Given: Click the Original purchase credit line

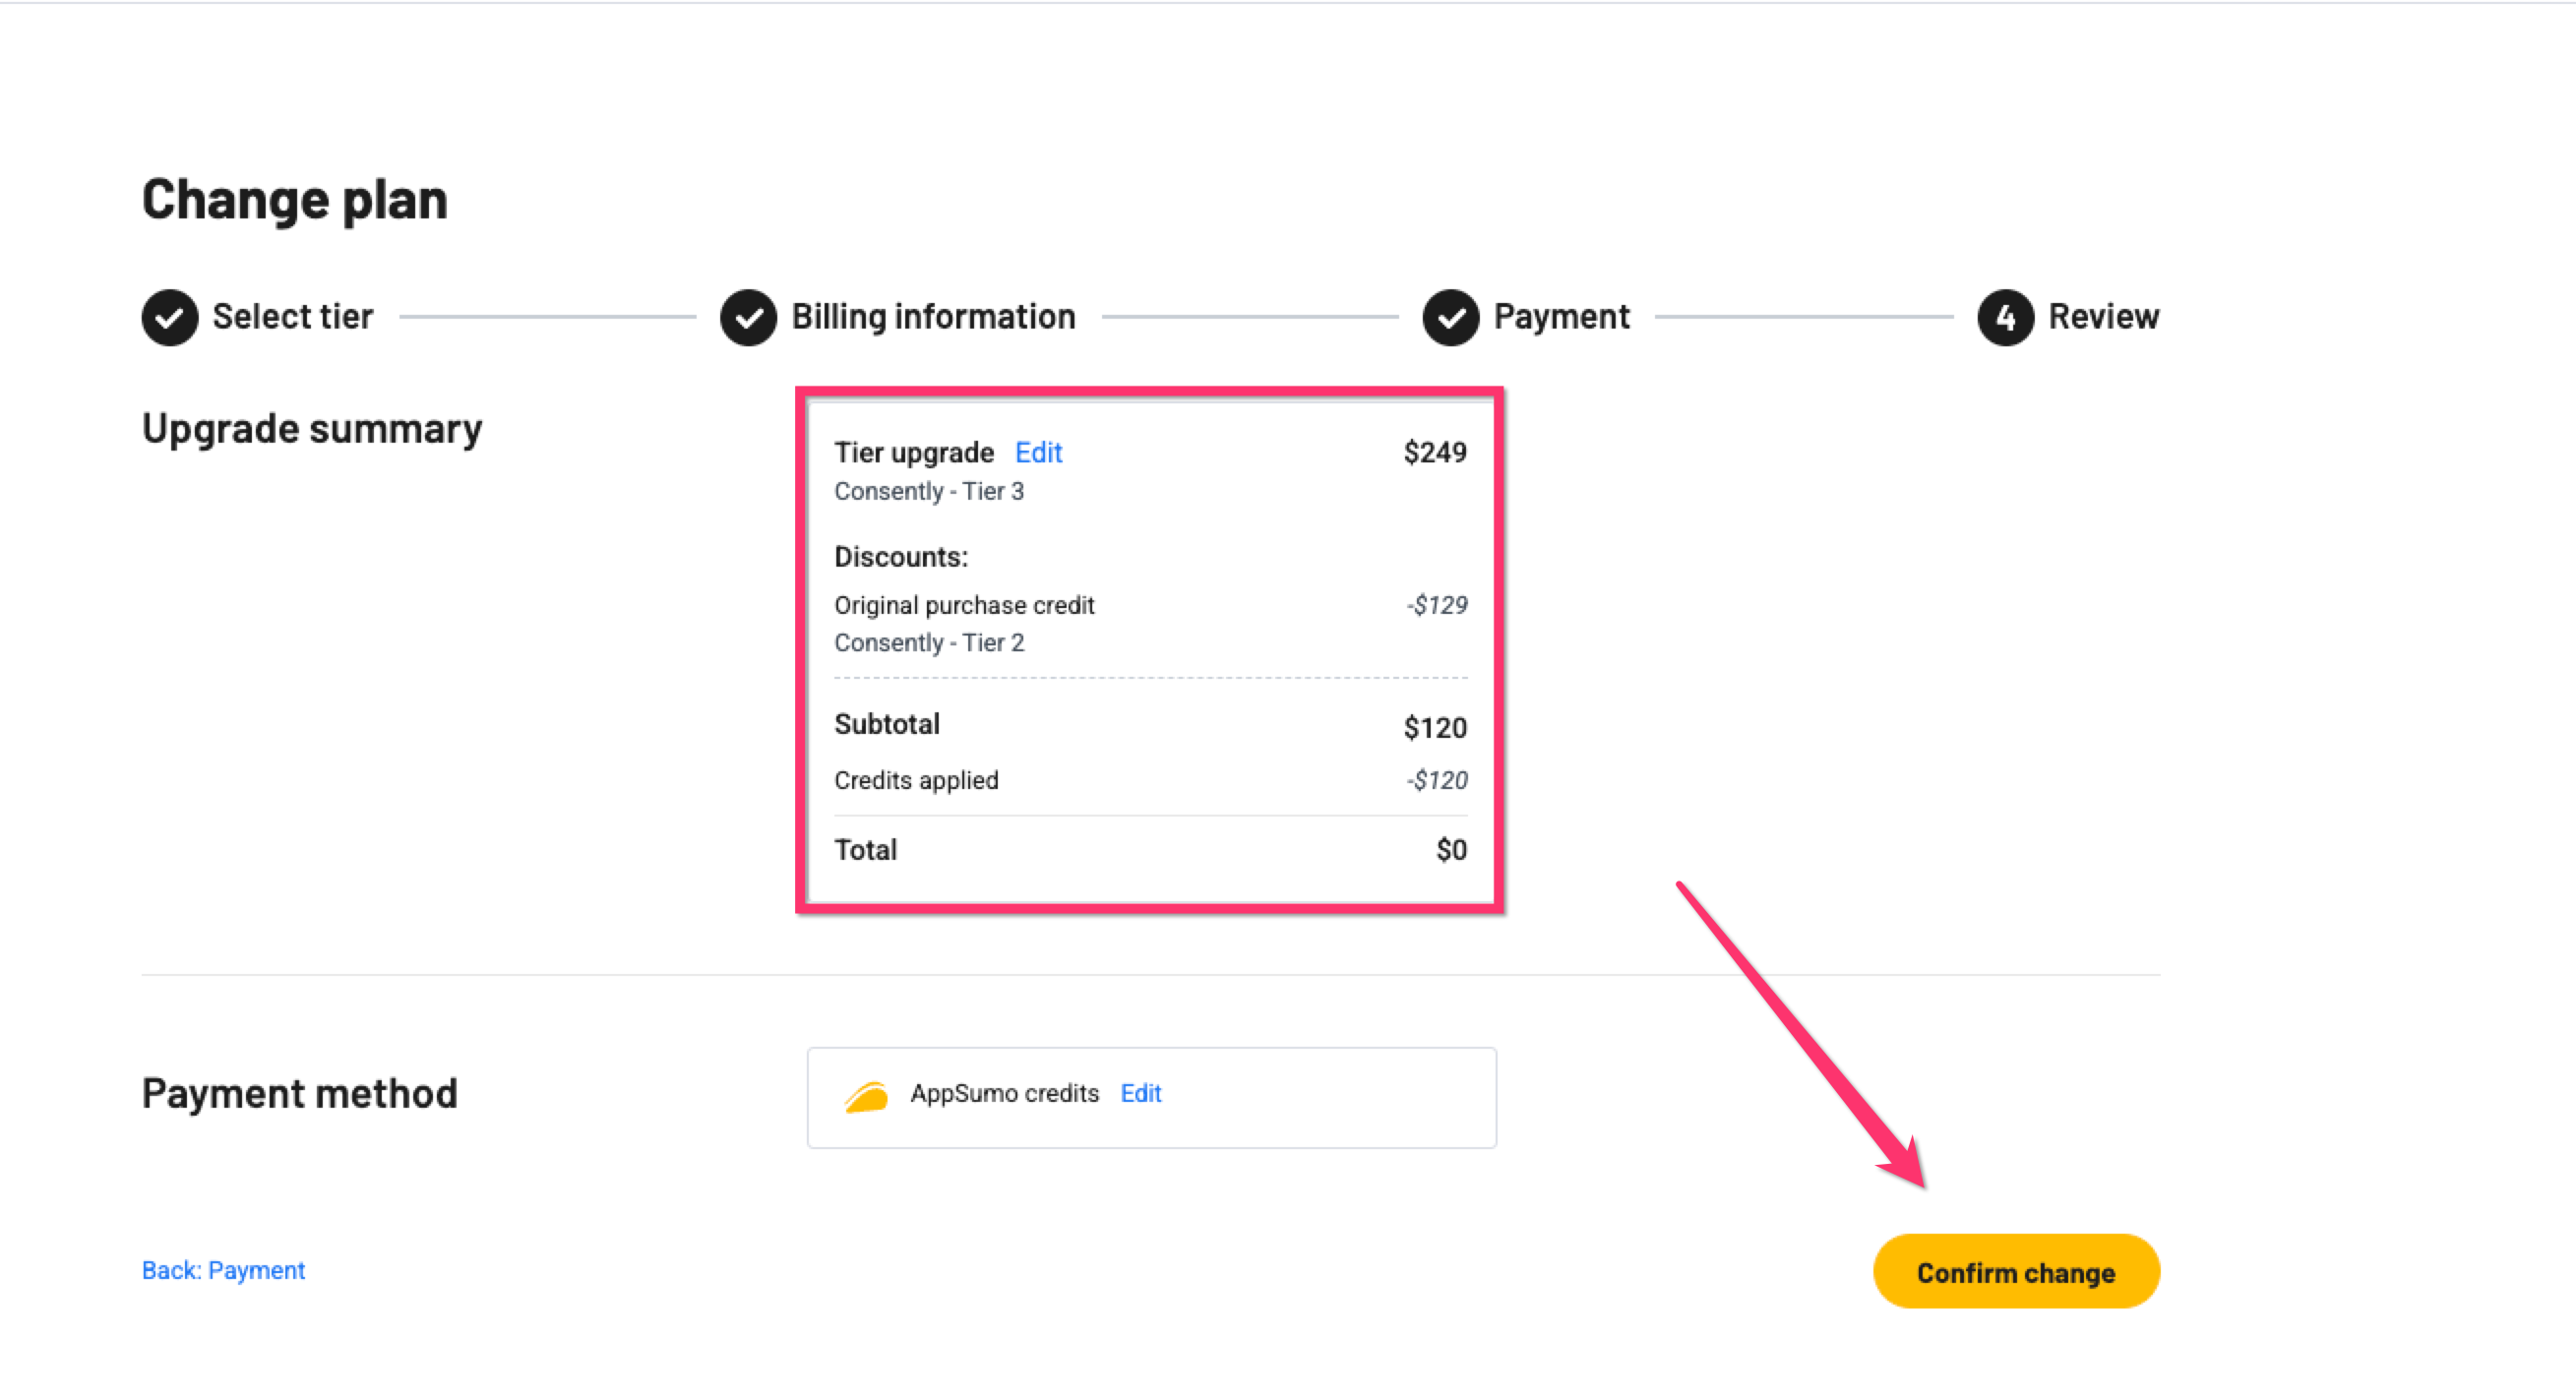Looking at the screenshot, I should [x=964, y=605].
